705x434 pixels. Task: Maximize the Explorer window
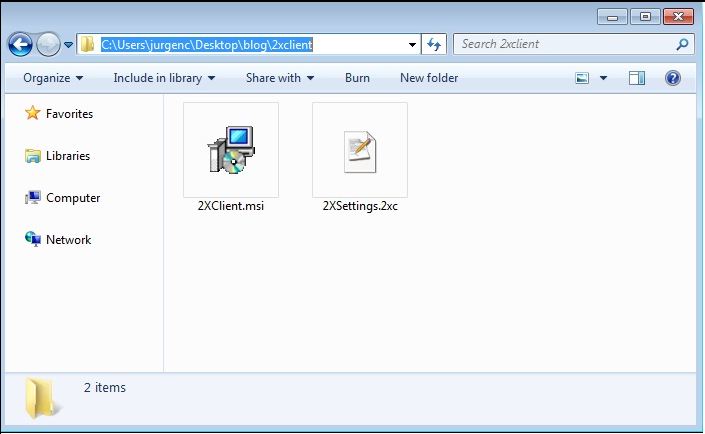645,17
